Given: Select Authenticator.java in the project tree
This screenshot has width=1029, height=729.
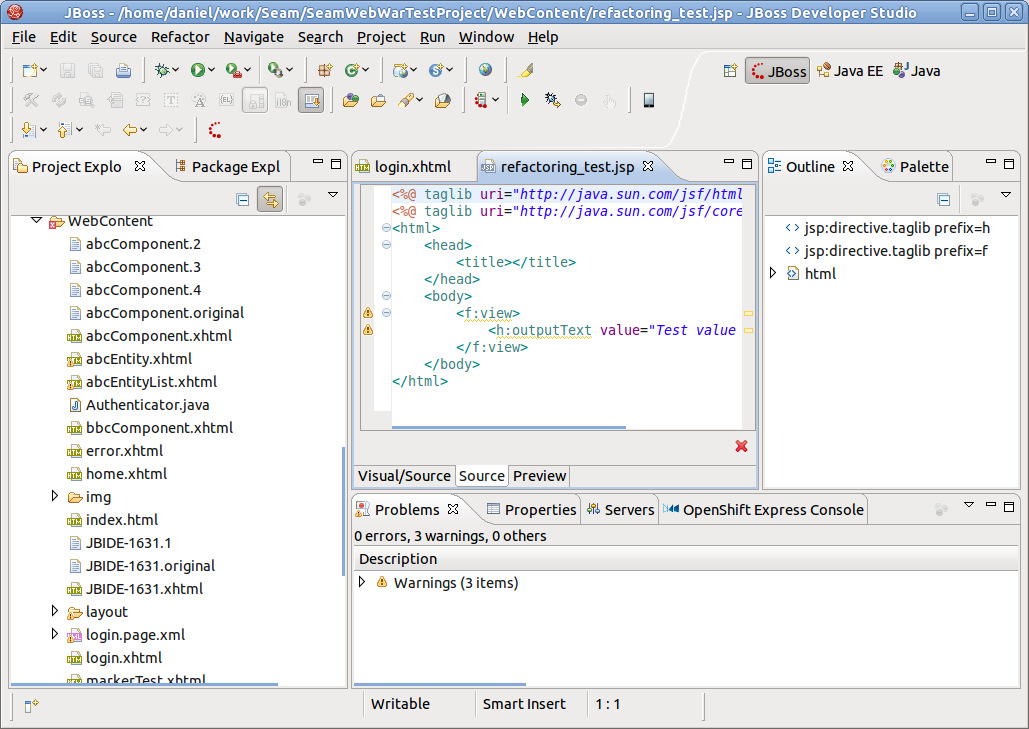Looking at the screenshot, I should [147, 405].
